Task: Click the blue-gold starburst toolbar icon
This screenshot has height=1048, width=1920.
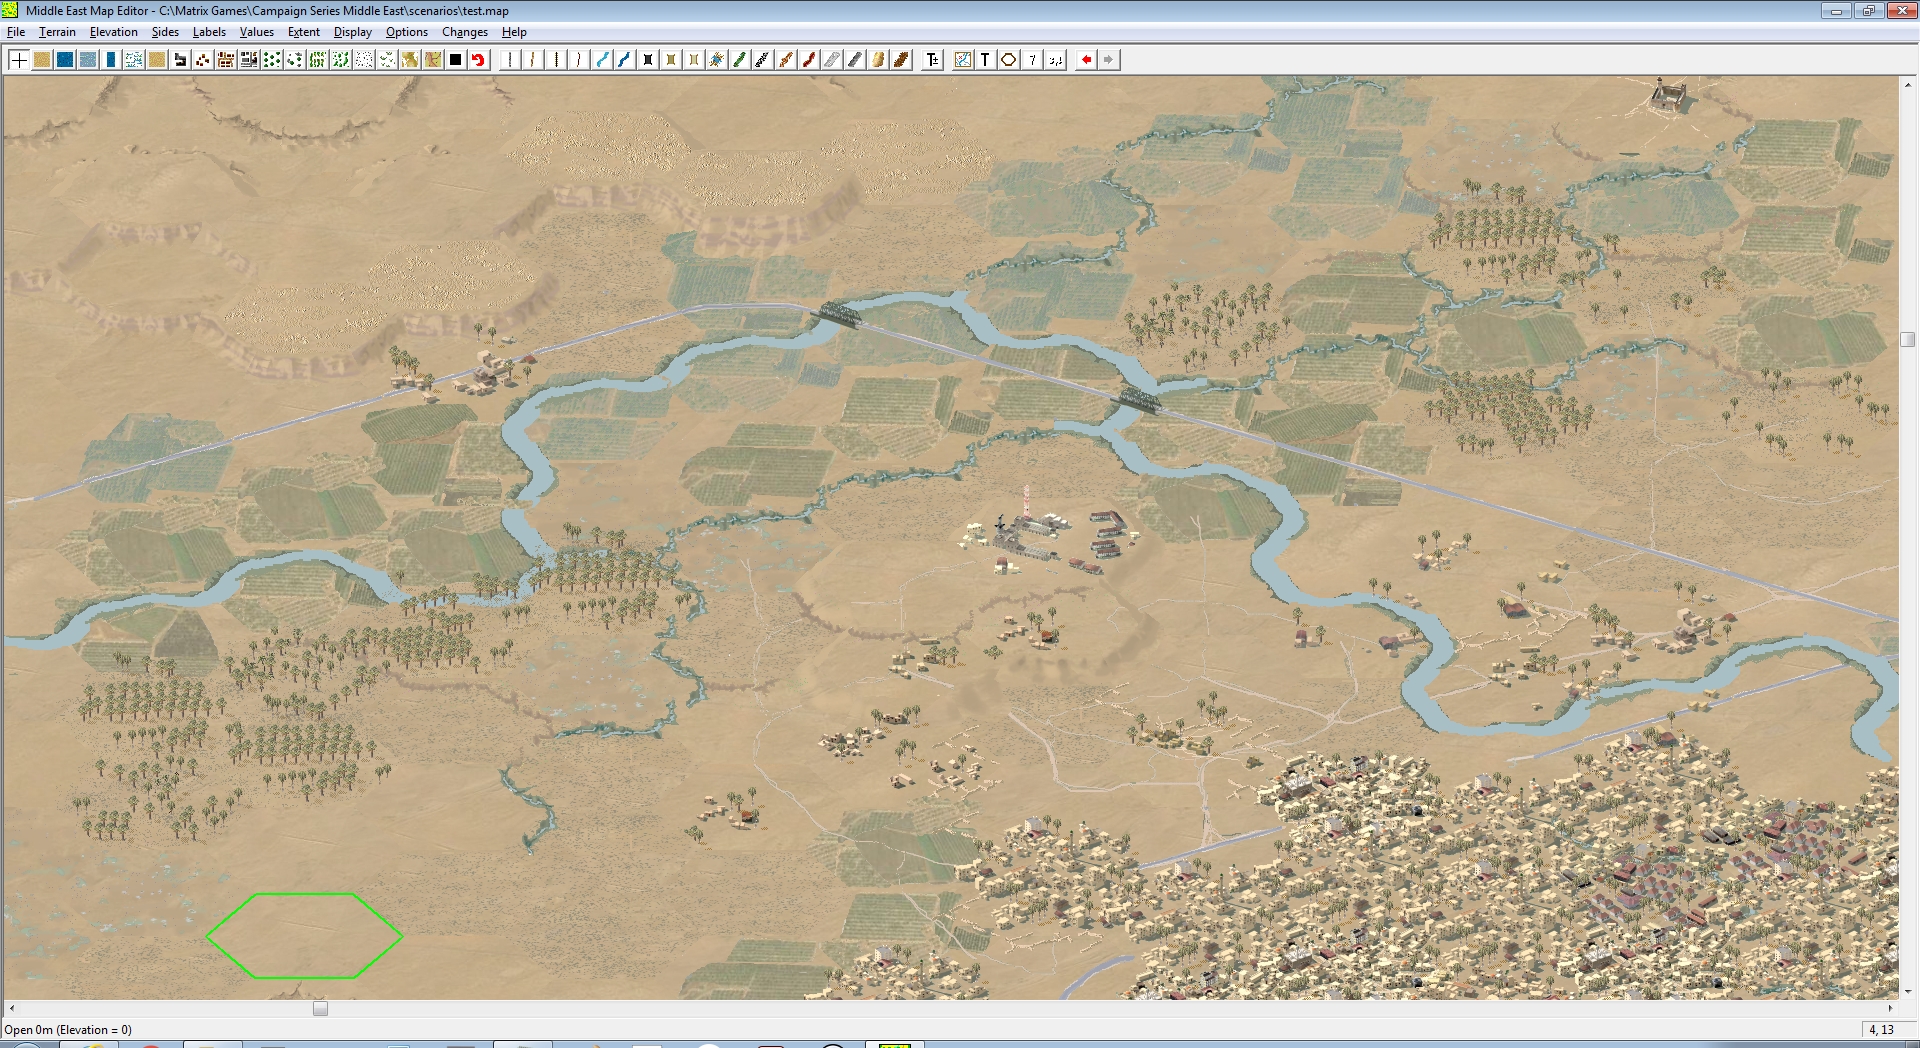Action: 717,60
